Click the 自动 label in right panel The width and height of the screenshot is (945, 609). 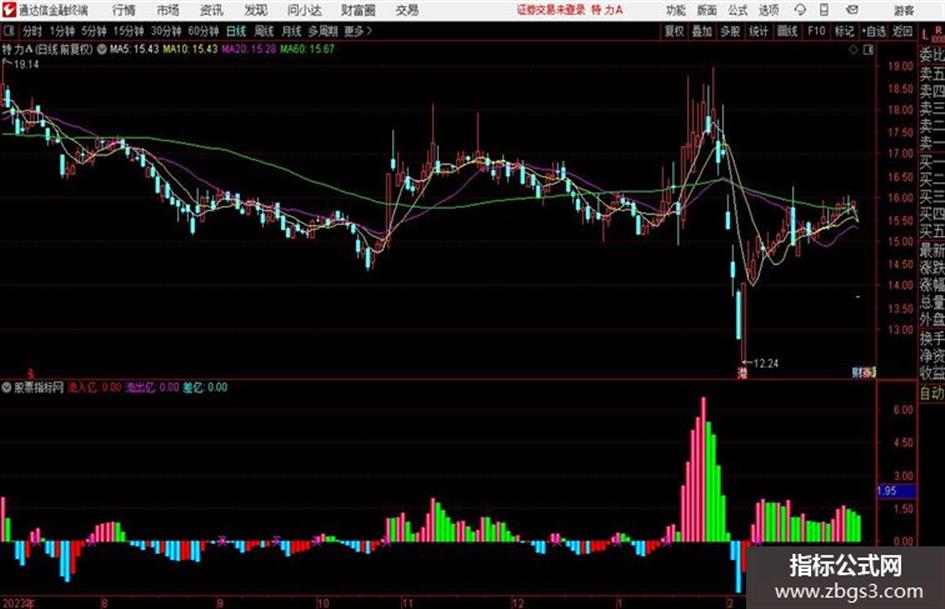(932, 393)
